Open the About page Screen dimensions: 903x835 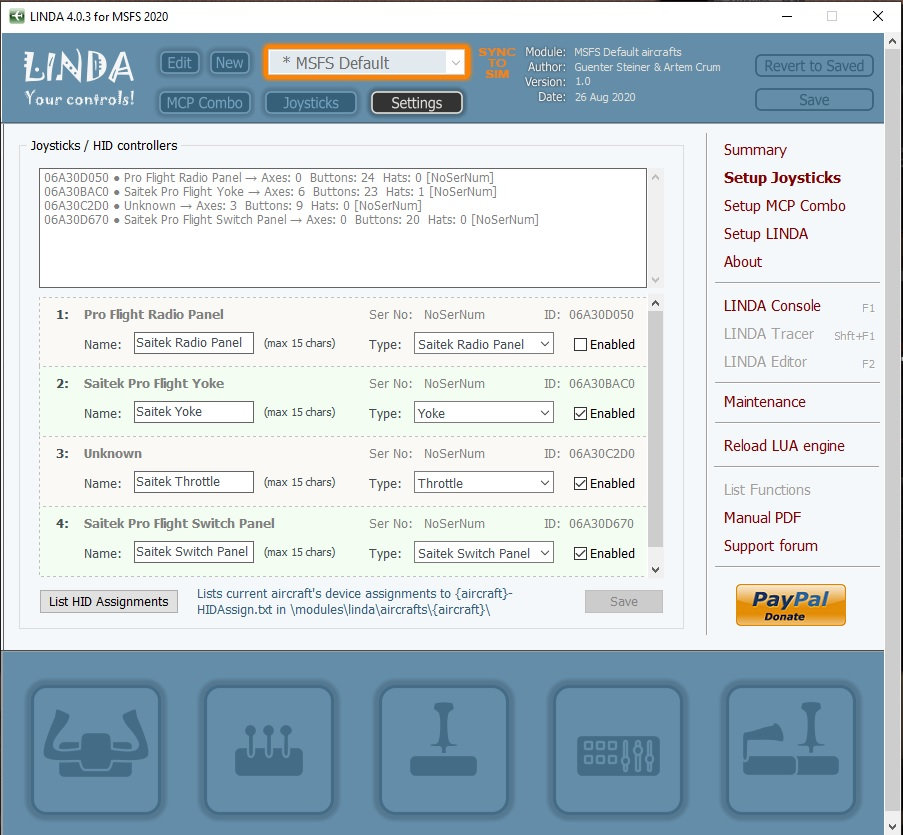point(742,261)
